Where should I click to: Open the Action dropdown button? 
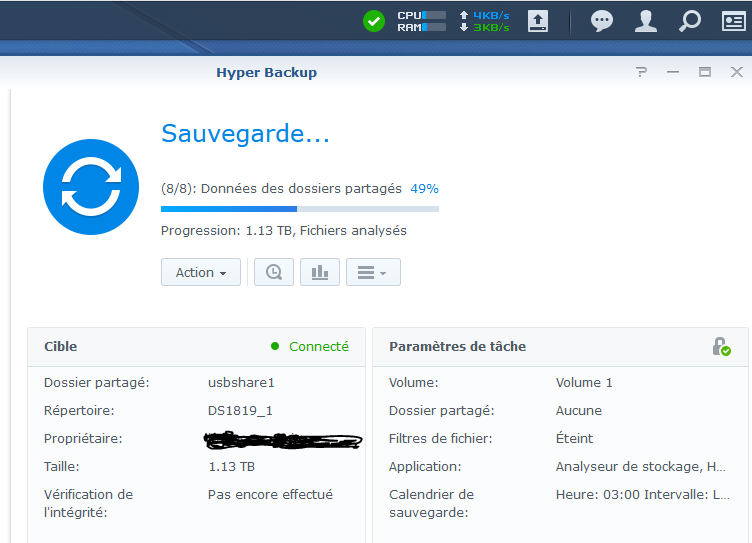[200, 272]
